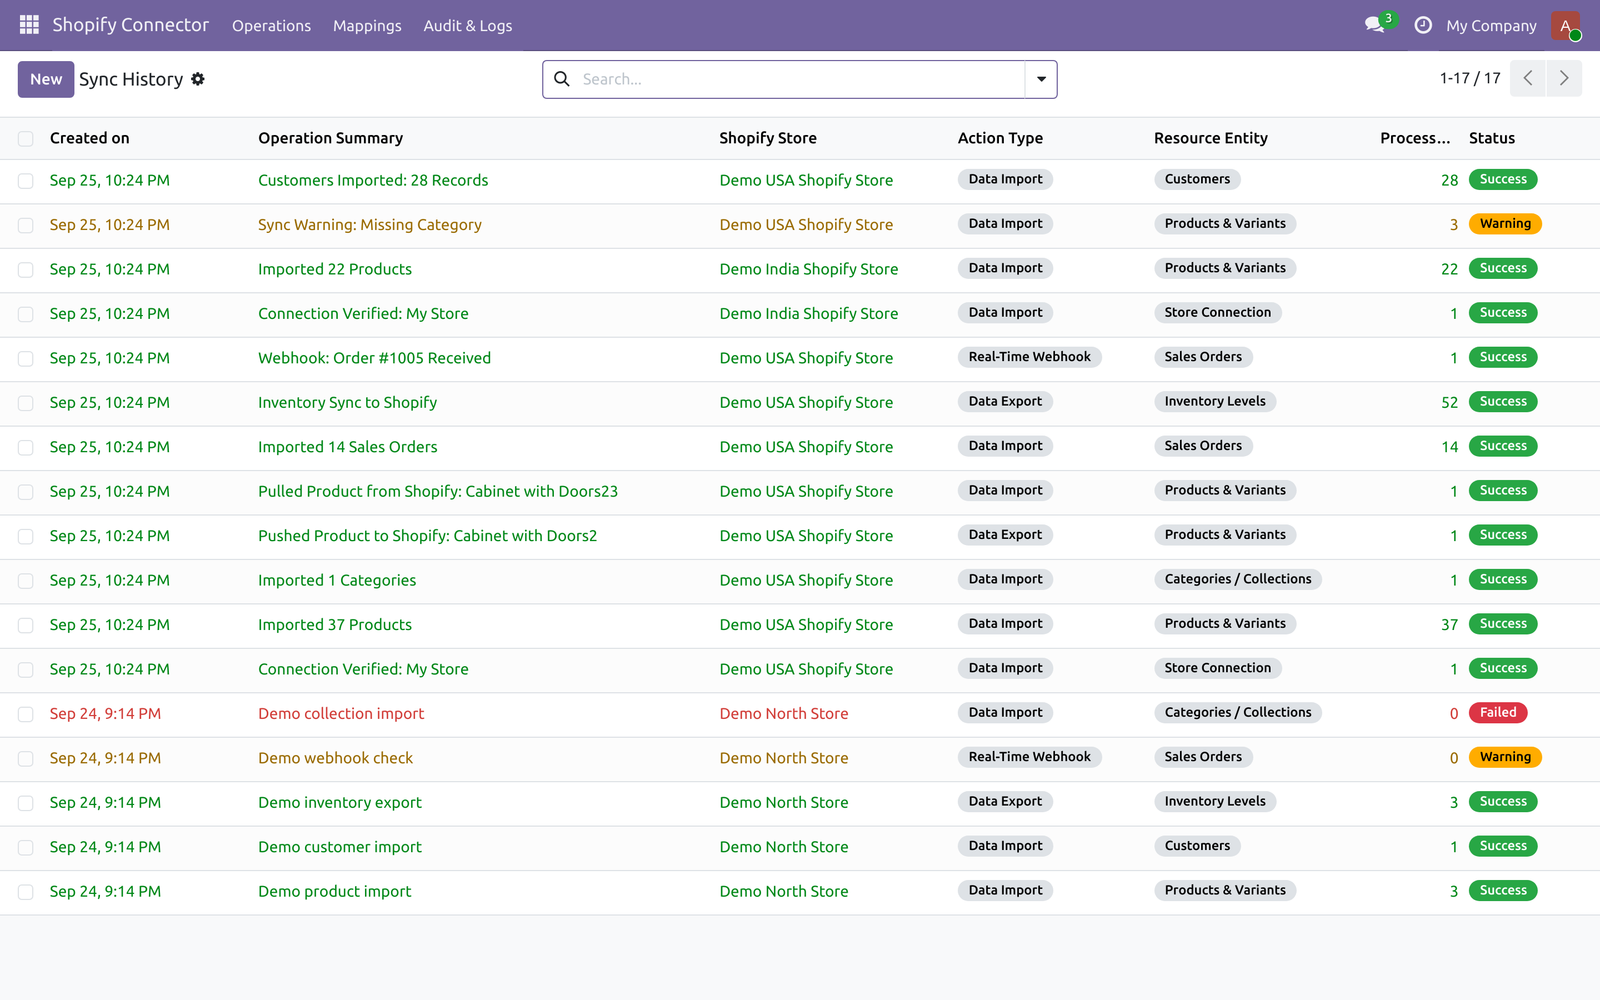Open the Sync History gear settings

pos(198,79)
